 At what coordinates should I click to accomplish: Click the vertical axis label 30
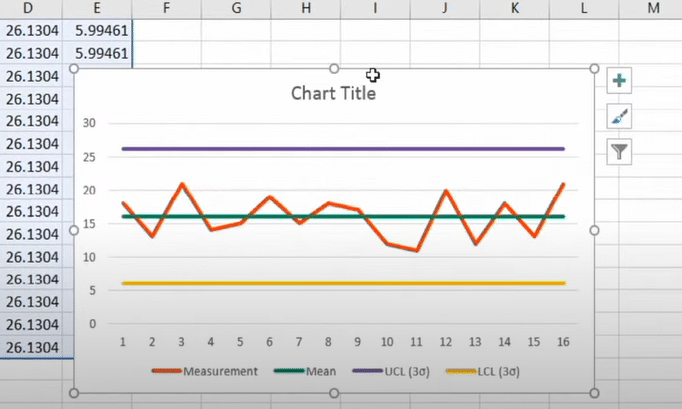(x=89, y=123)
